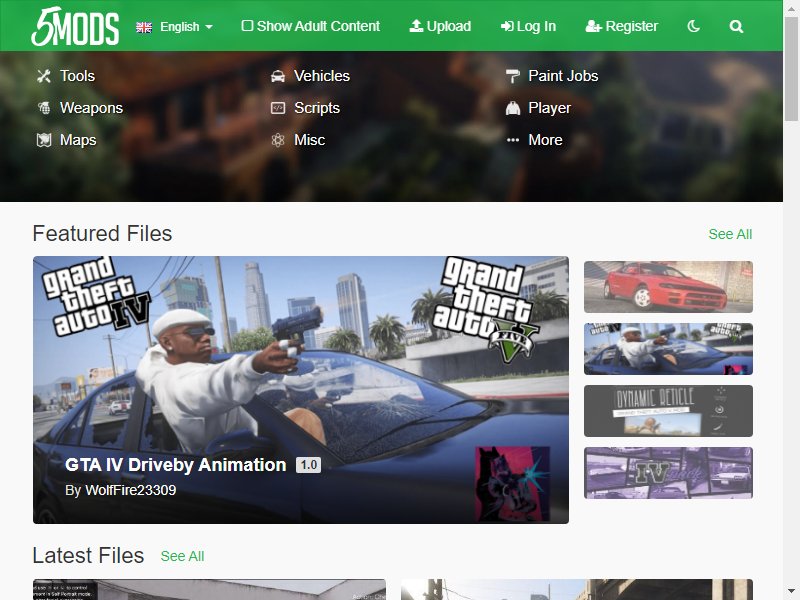This screenshot has width=800, height=600.
Task: Select red car featured thumbnail
Action: tap(668, 287)
